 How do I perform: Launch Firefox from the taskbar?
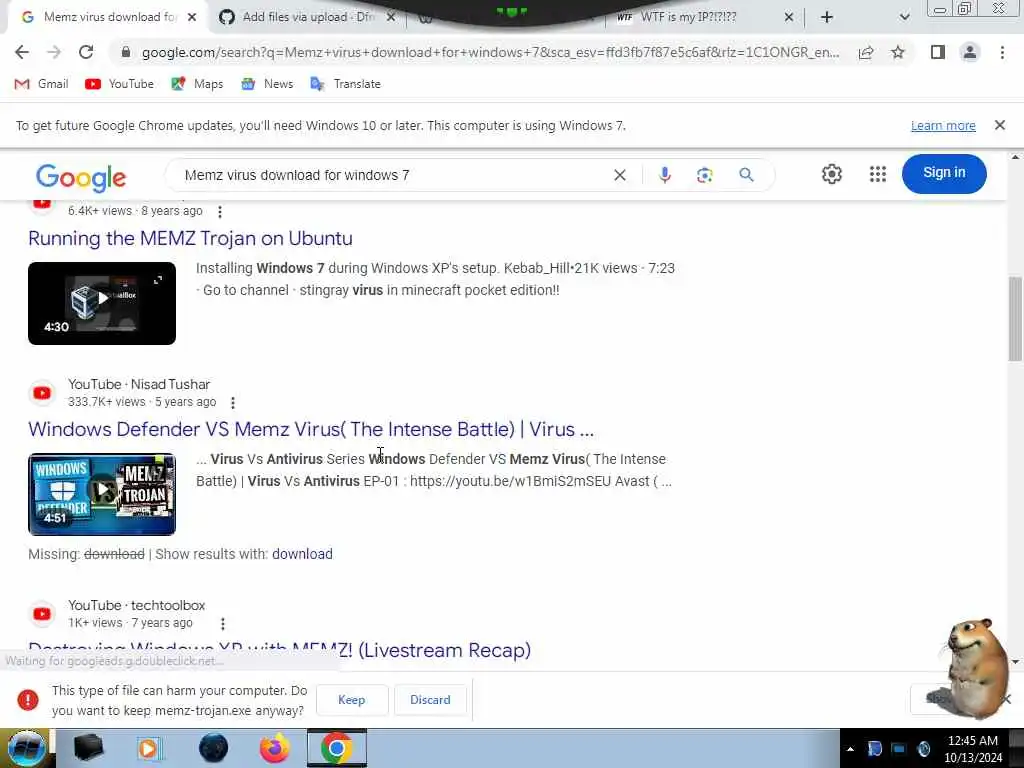(274, 748)
